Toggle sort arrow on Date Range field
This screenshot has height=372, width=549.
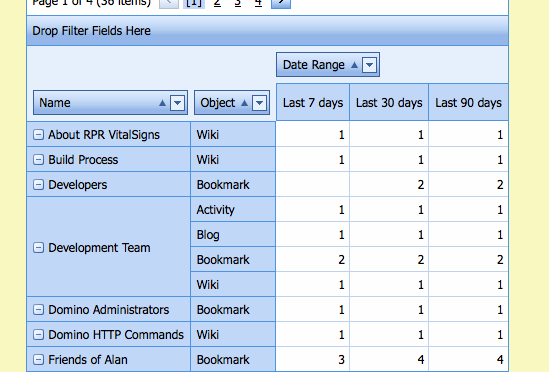354,65
